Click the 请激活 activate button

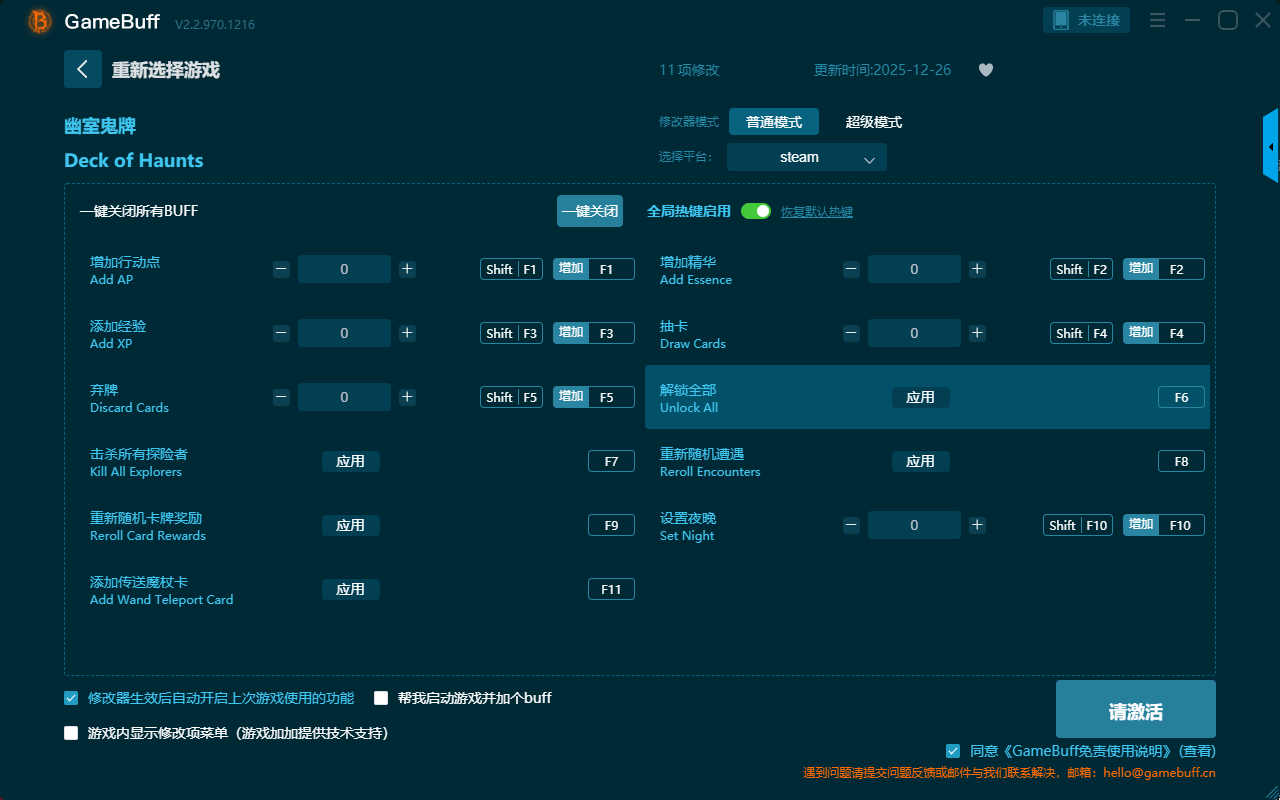[x=1135, y=710]
